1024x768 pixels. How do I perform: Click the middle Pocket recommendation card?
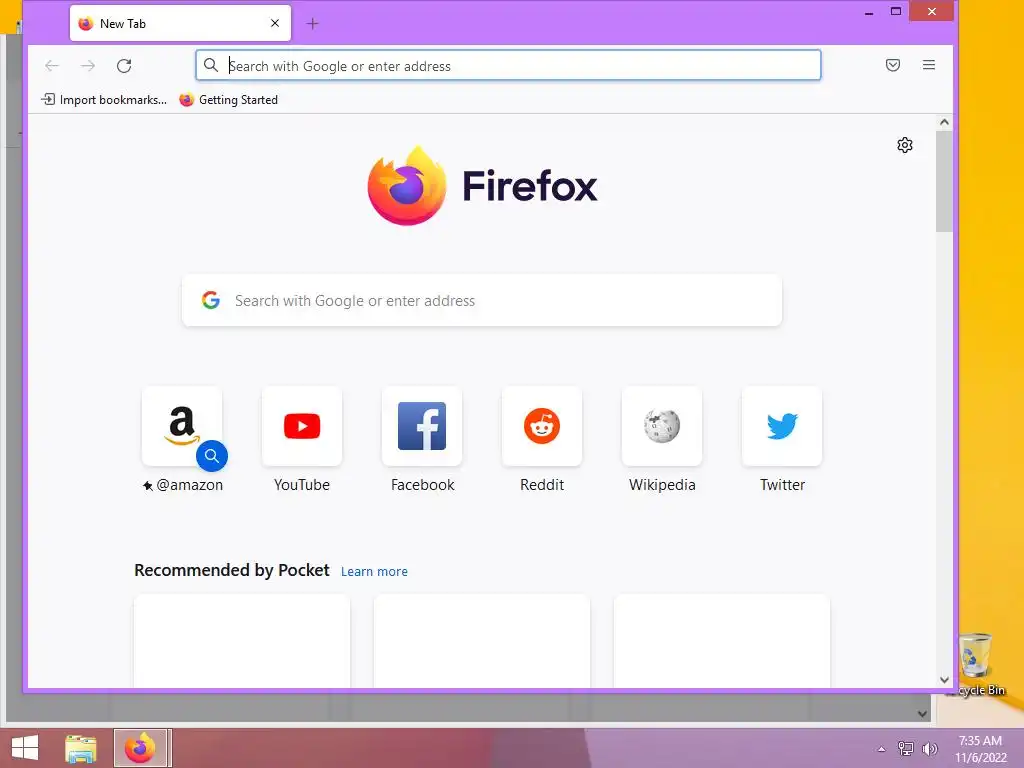[482, 641]
